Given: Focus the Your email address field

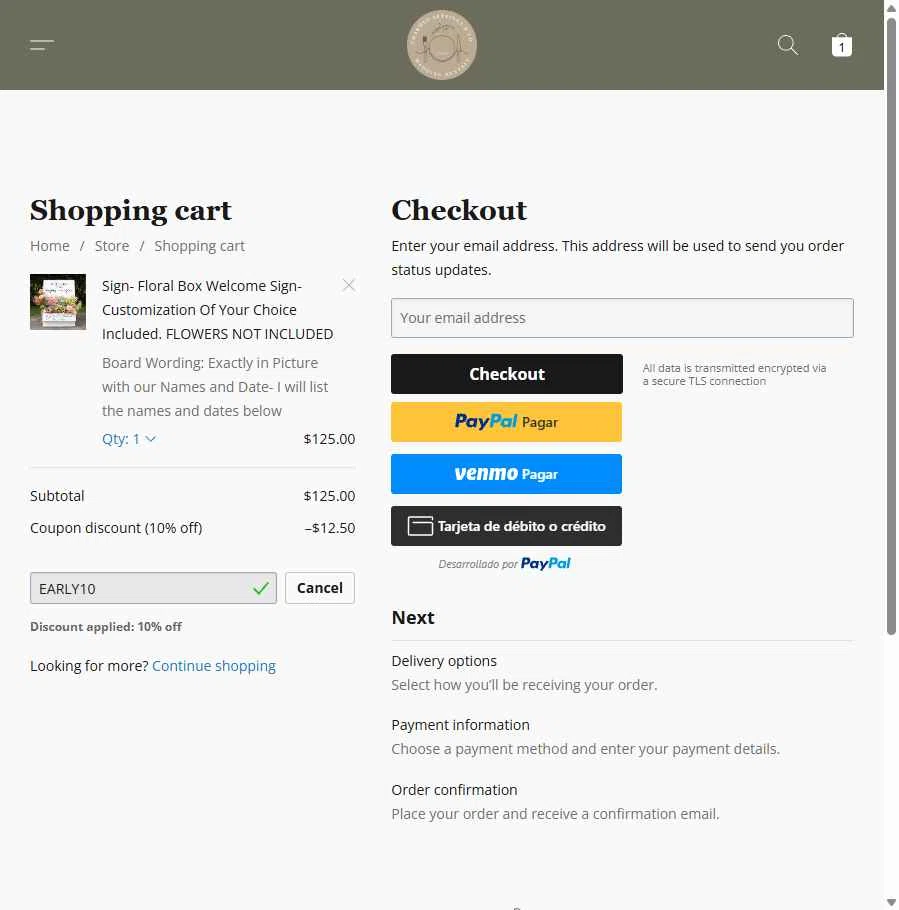Looking at the screenshot, I should 622,318.
